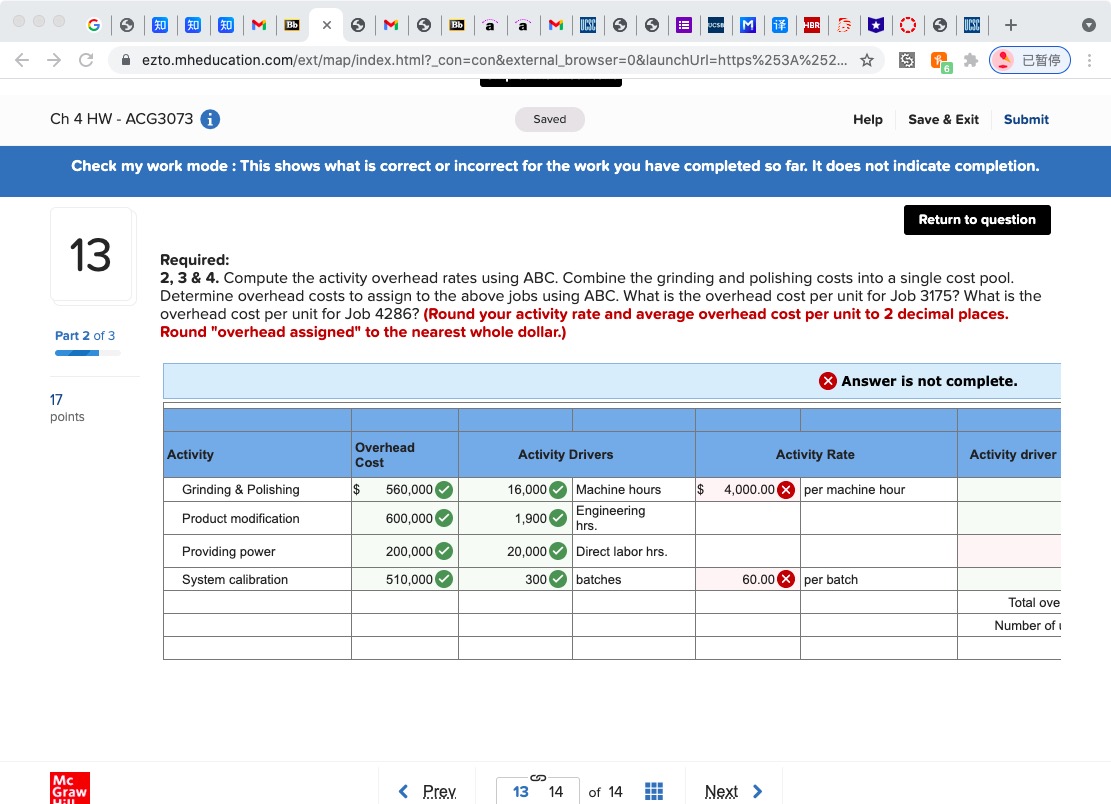Click the 17 points label
Screen dimensions: 1111x804
coord(67,408)
